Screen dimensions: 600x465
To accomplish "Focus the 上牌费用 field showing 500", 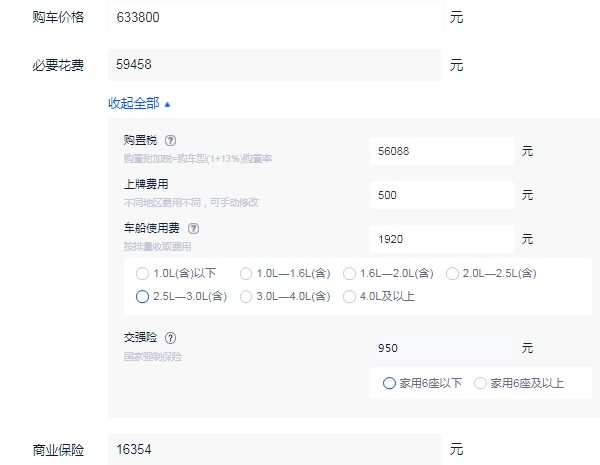I will 440,195.
